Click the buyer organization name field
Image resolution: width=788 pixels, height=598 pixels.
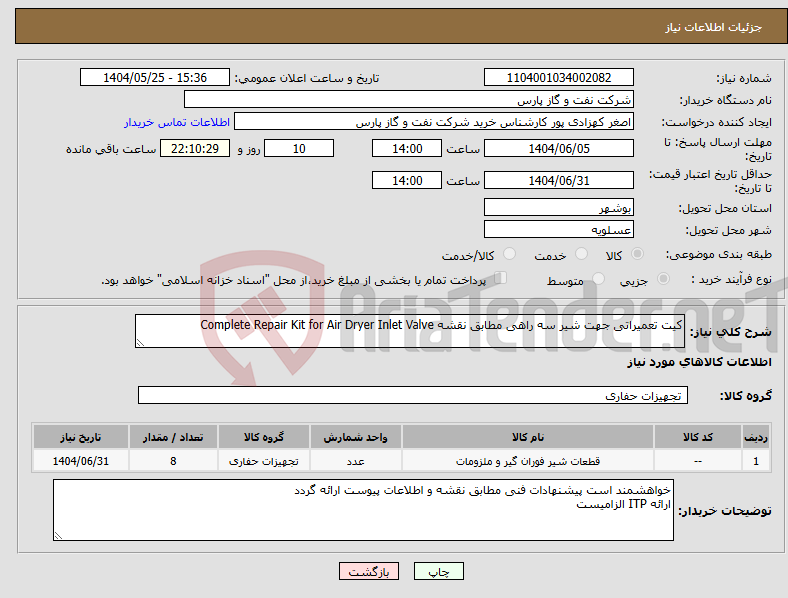click(x=409, y=99)
